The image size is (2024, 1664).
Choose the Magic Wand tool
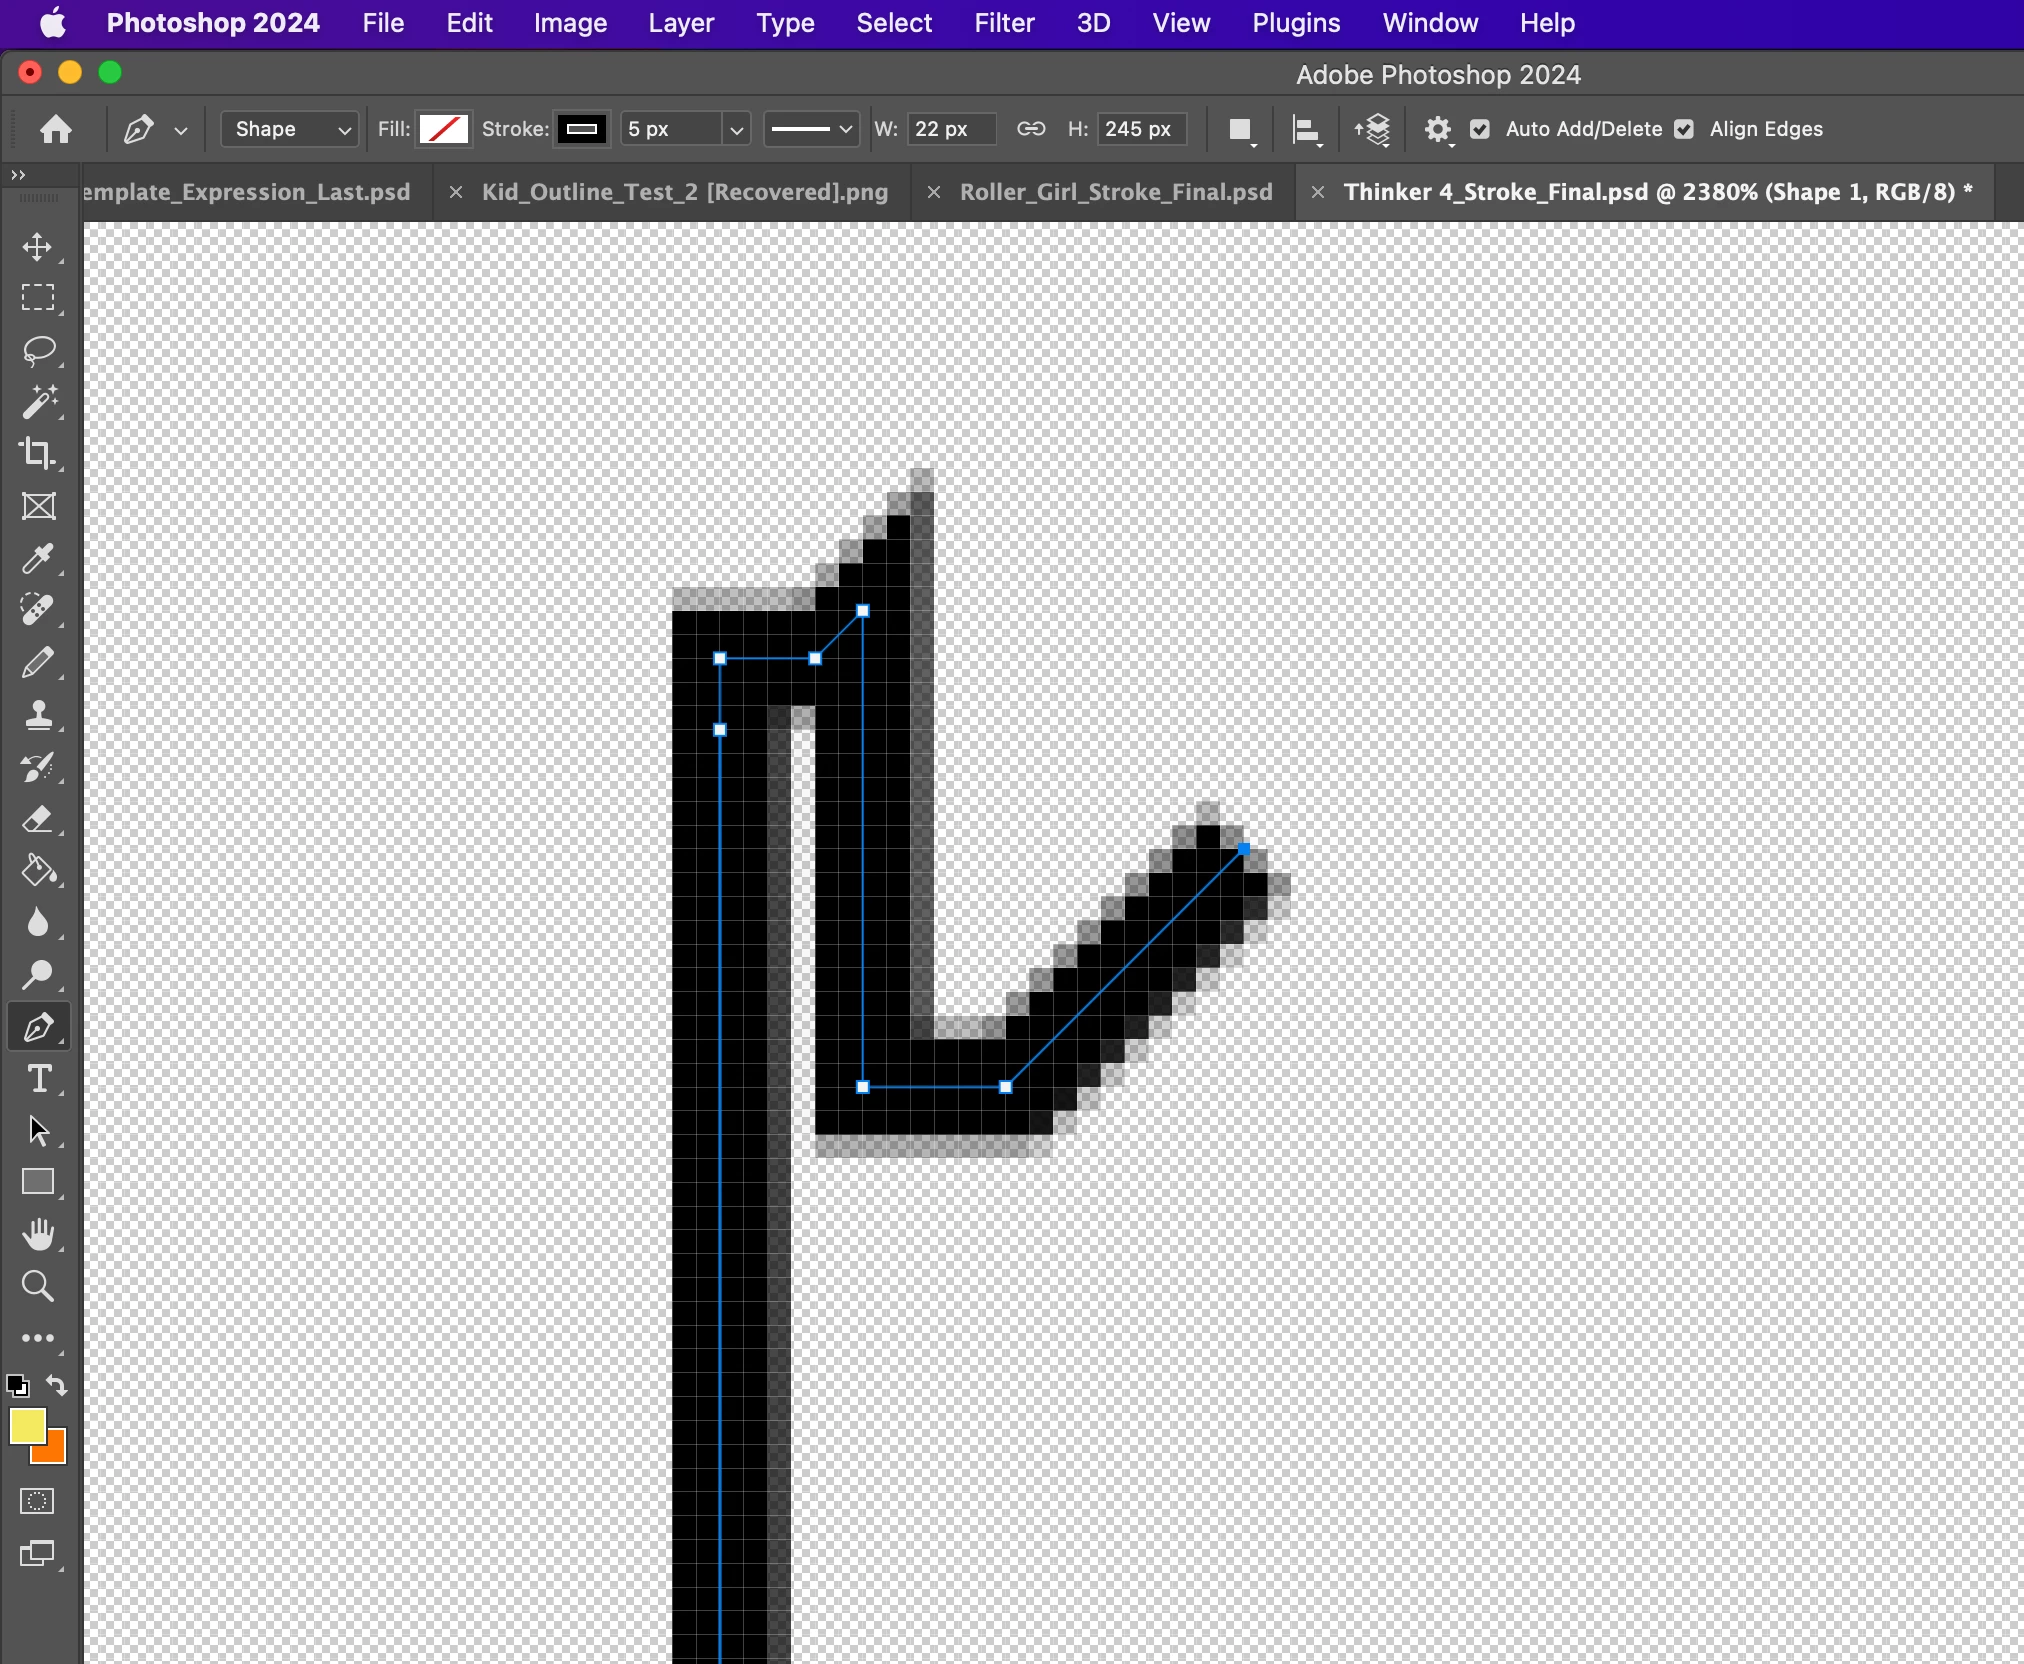click(x=38, y=402)
